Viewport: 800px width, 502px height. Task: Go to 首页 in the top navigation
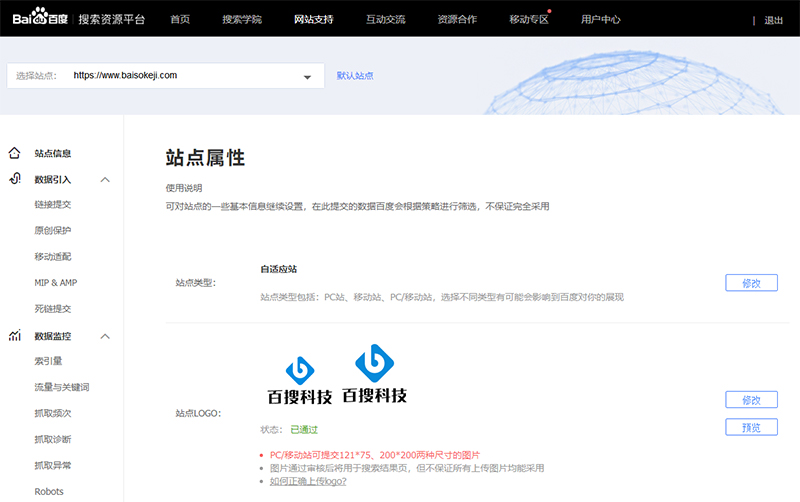[x=180, y=19]
